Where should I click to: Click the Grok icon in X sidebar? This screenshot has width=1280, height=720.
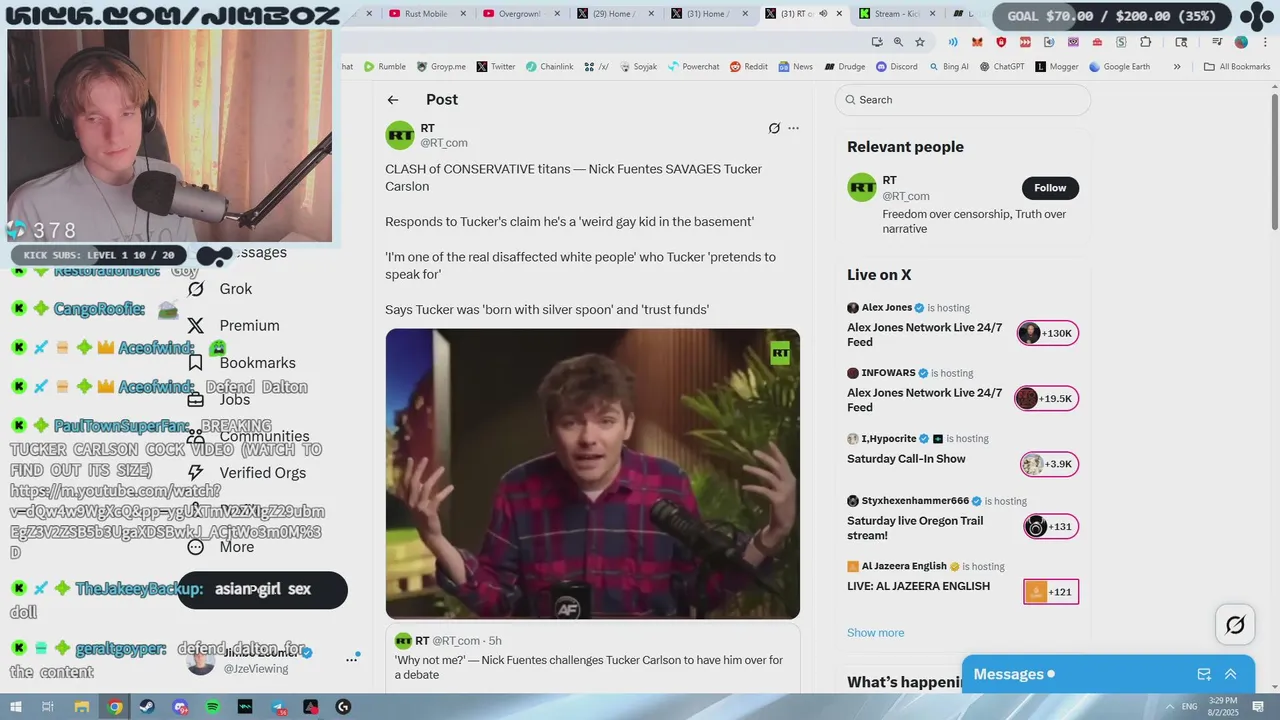196,289
